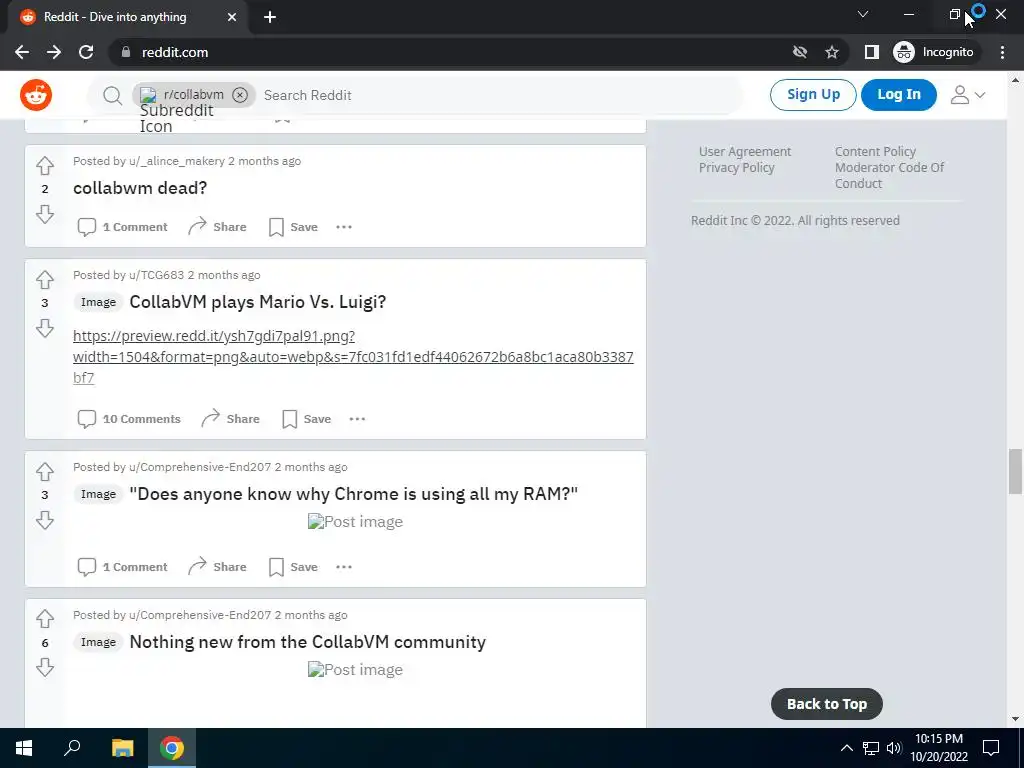Viewport: 1024px width, 768px height.
Task: Open the Chrome RAM post title
Action: tap(353, 494)
